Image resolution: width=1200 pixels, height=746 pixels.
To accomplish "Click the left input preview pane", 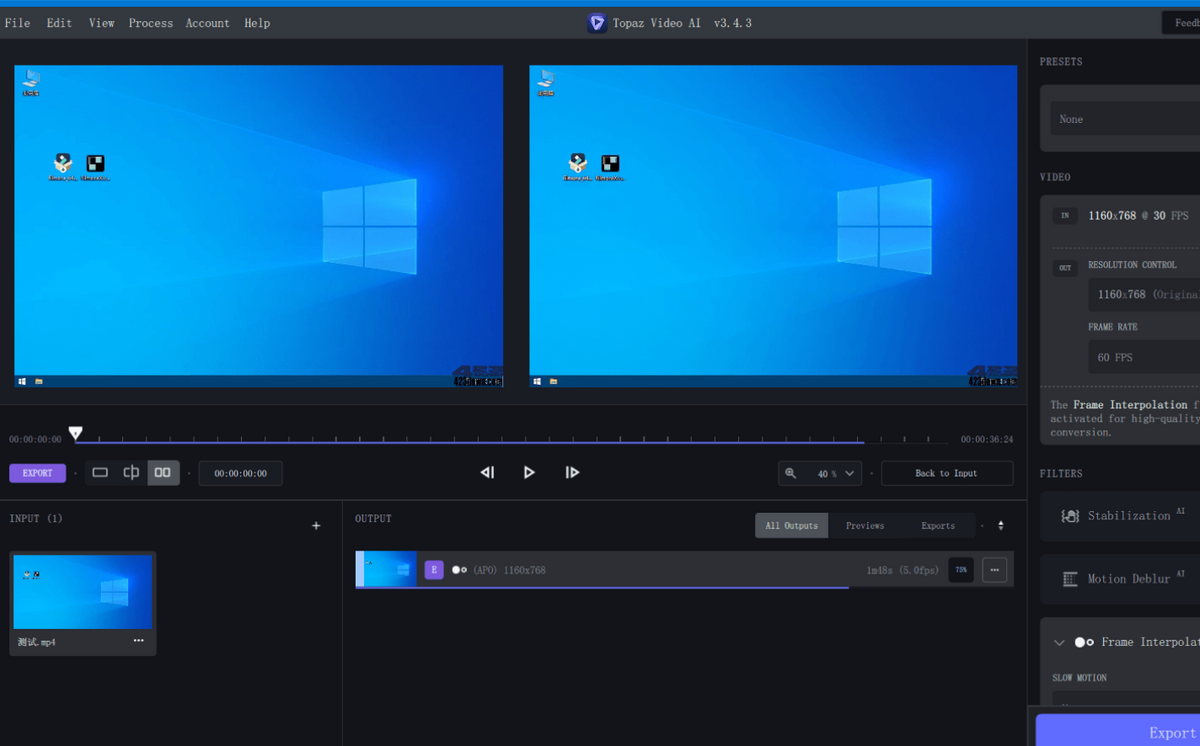I will [259, 226].
